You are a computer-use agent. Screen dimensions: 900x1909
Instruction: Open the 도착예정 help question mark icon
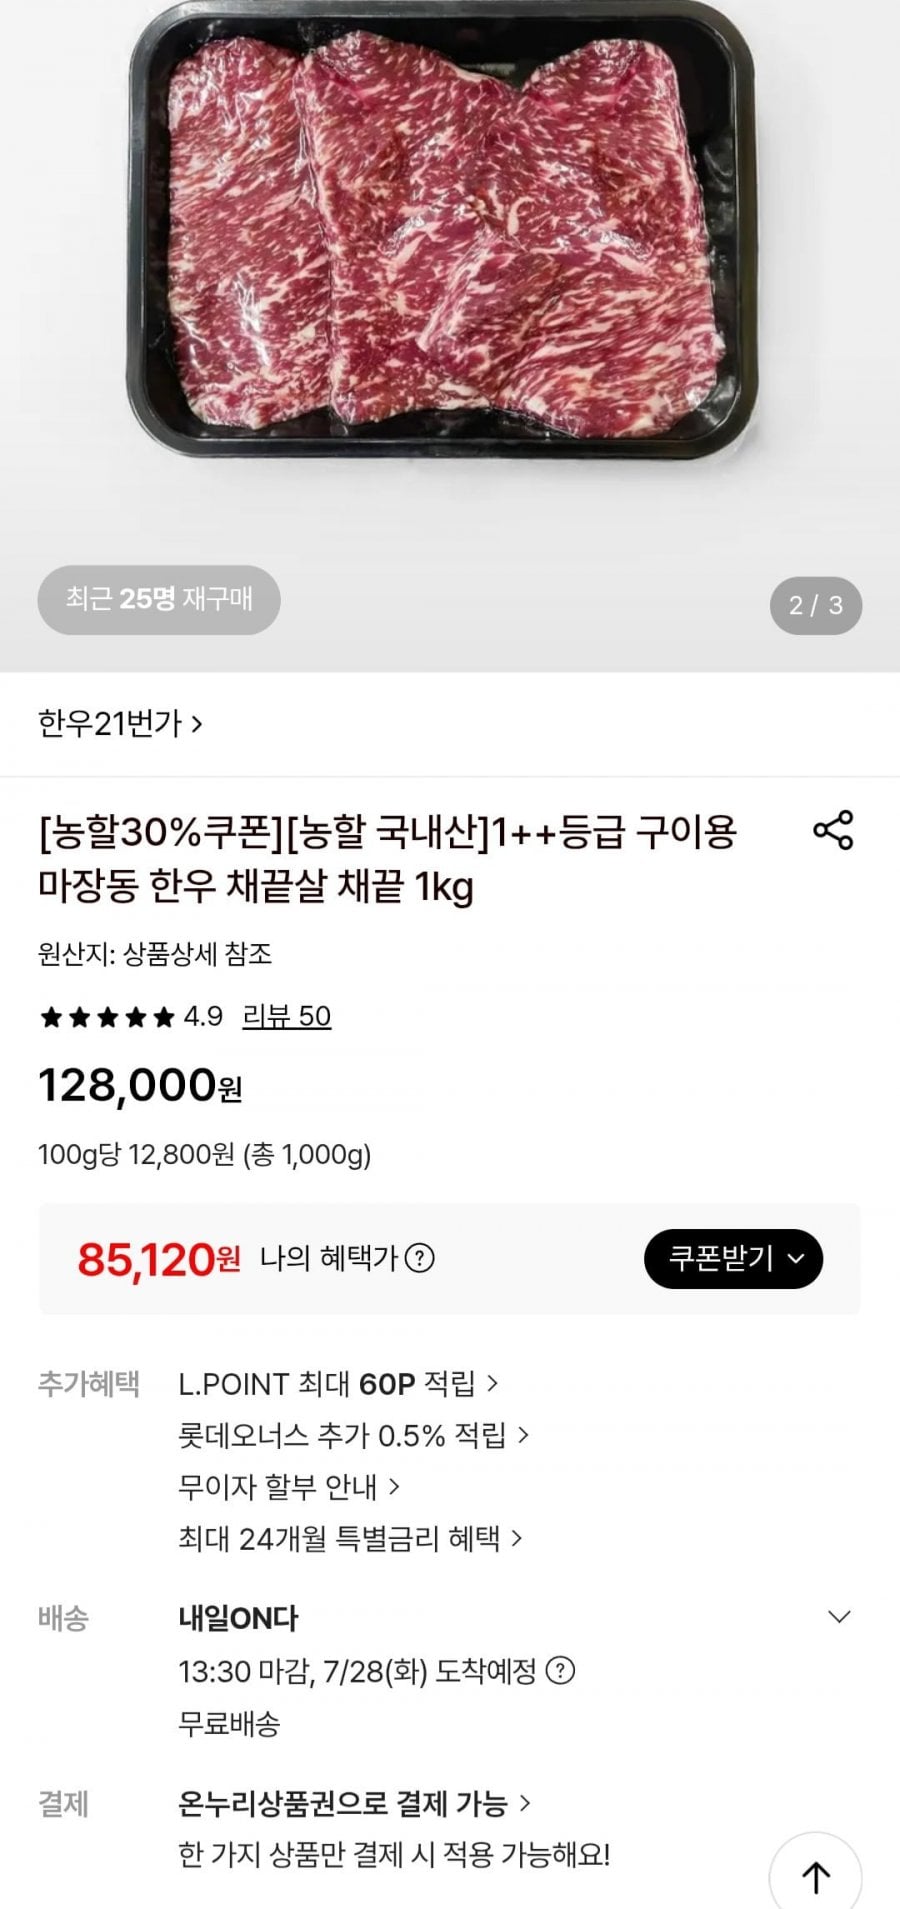click(x=561, y=1670)
